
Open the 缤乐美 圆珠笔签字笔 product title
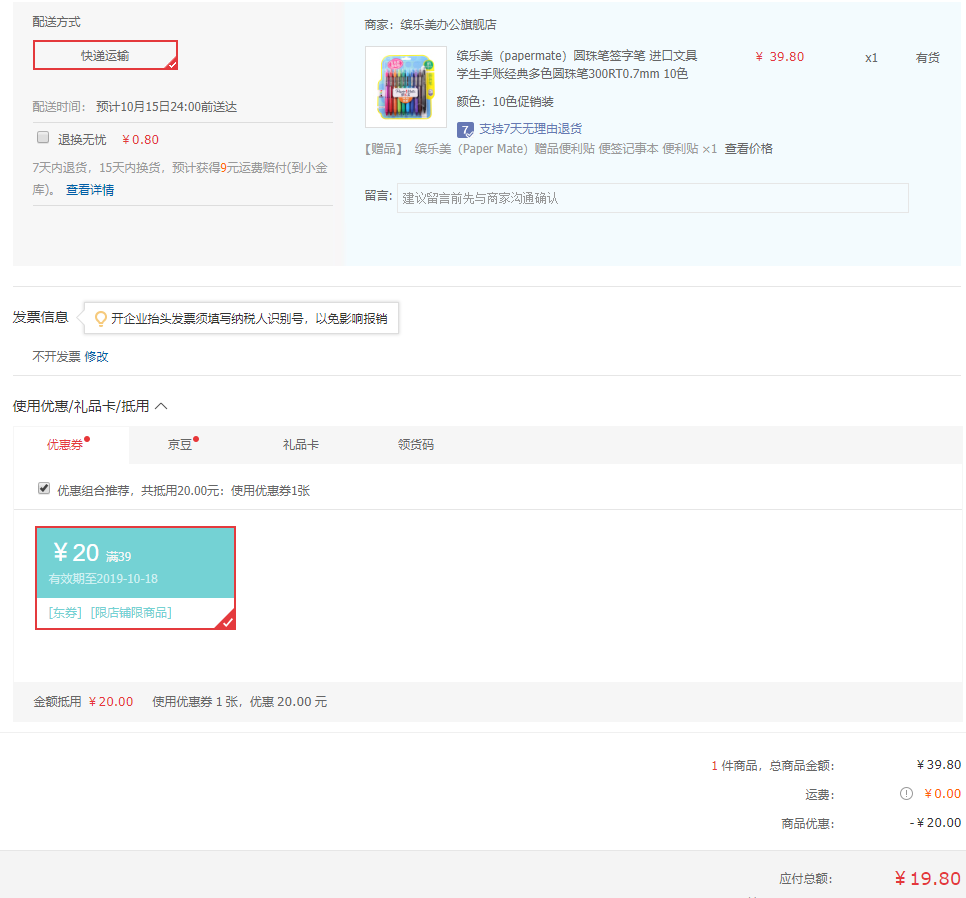(x=577, y=65)
